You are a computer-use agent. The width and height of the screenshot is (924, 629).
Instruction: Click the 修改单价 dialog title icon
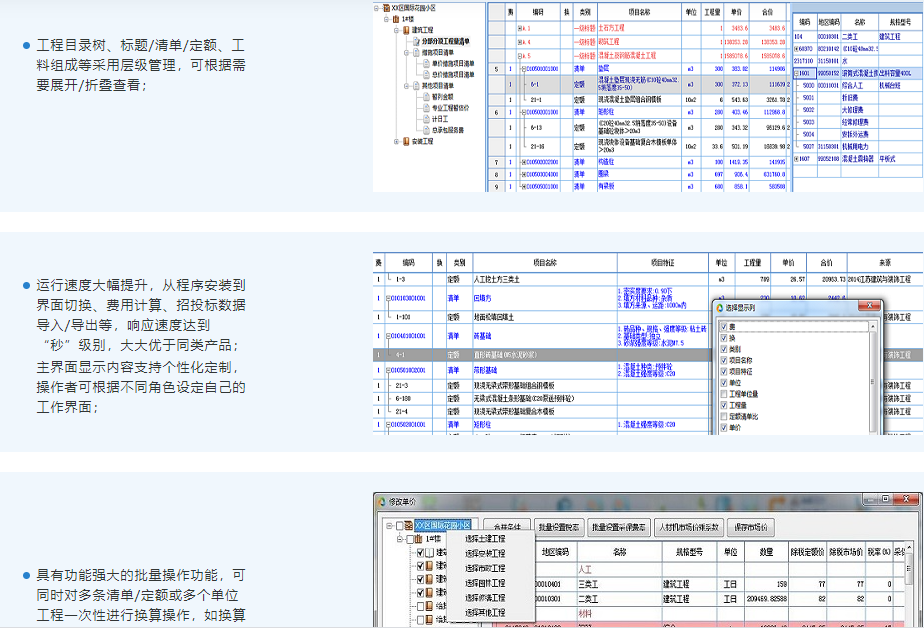(381, 501)
